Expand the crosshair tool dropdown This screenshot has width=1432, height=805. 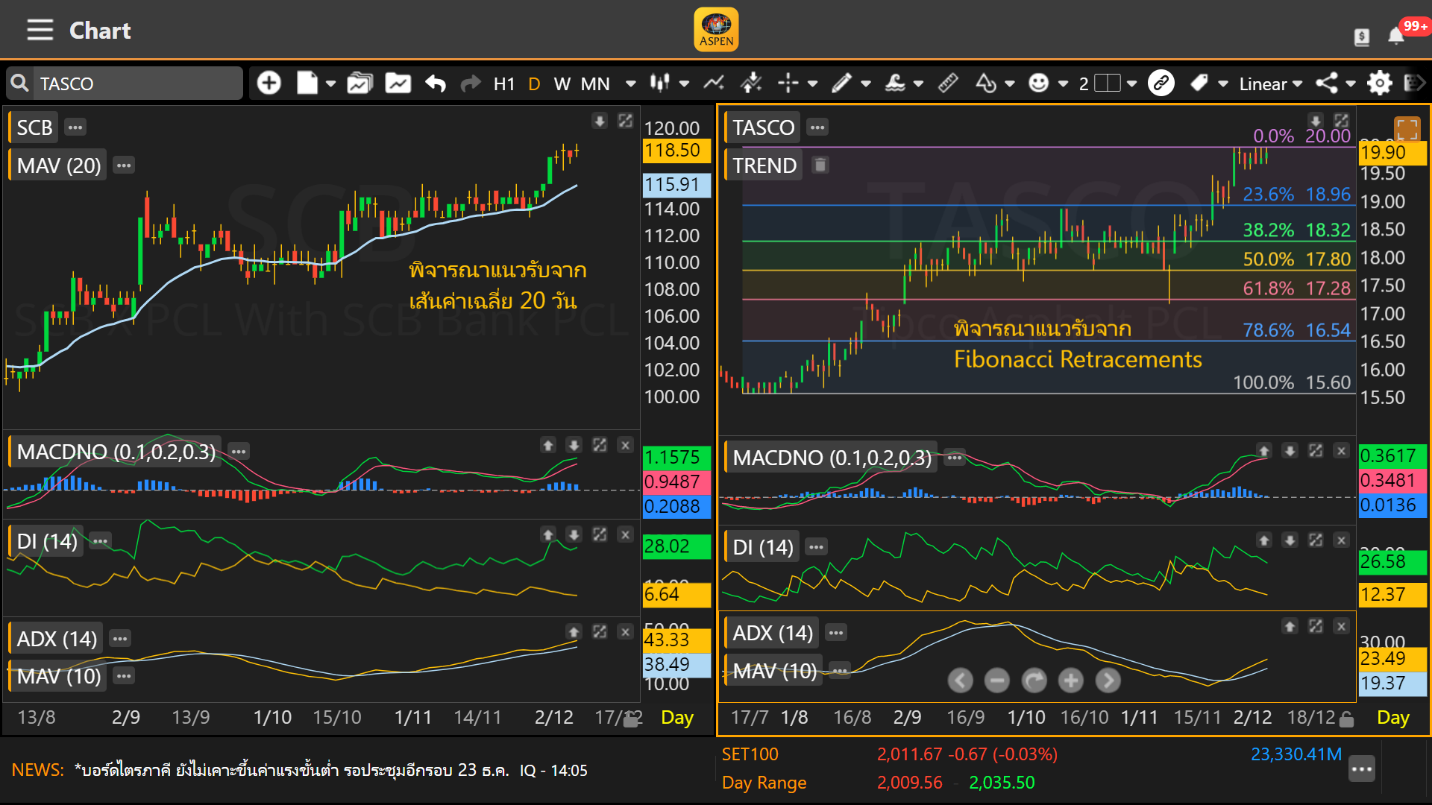(x=812, y=84)
